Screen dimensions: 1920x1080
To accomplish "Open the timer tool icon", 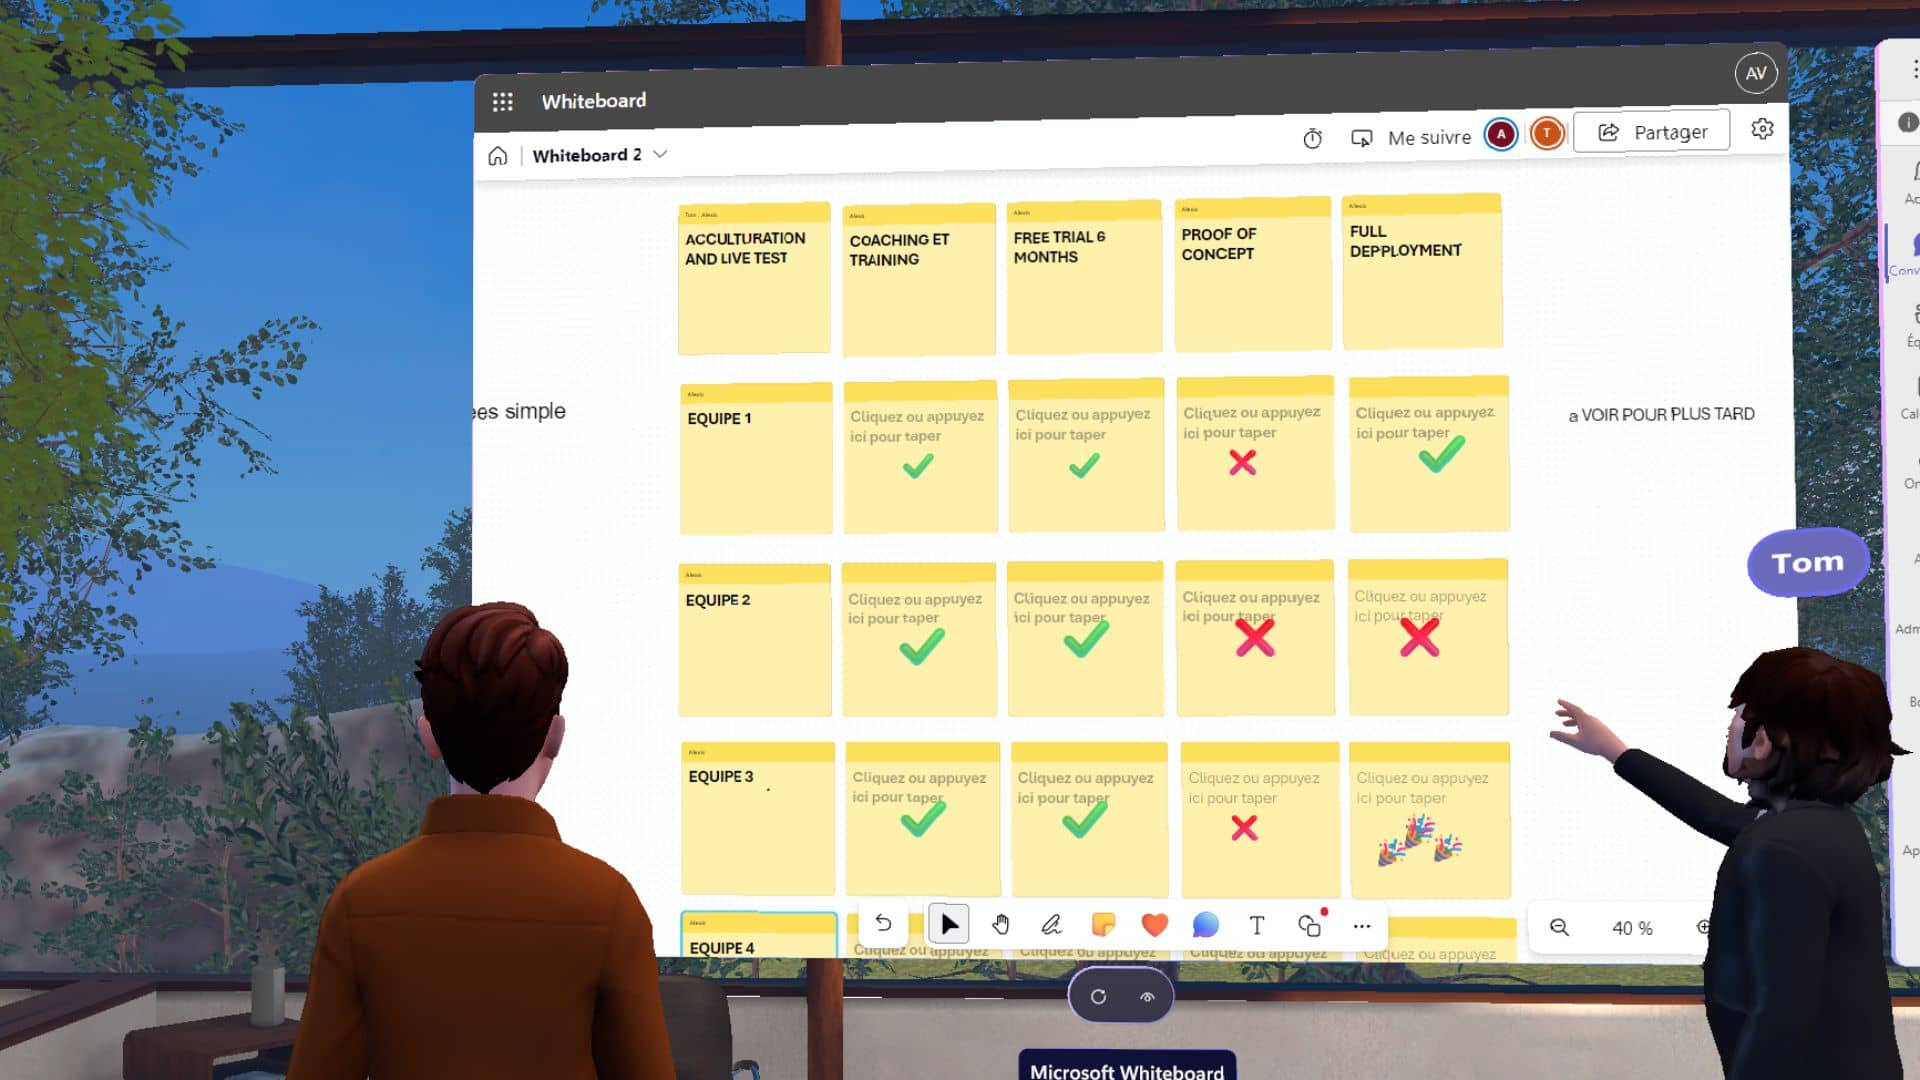I will 1312,138.
